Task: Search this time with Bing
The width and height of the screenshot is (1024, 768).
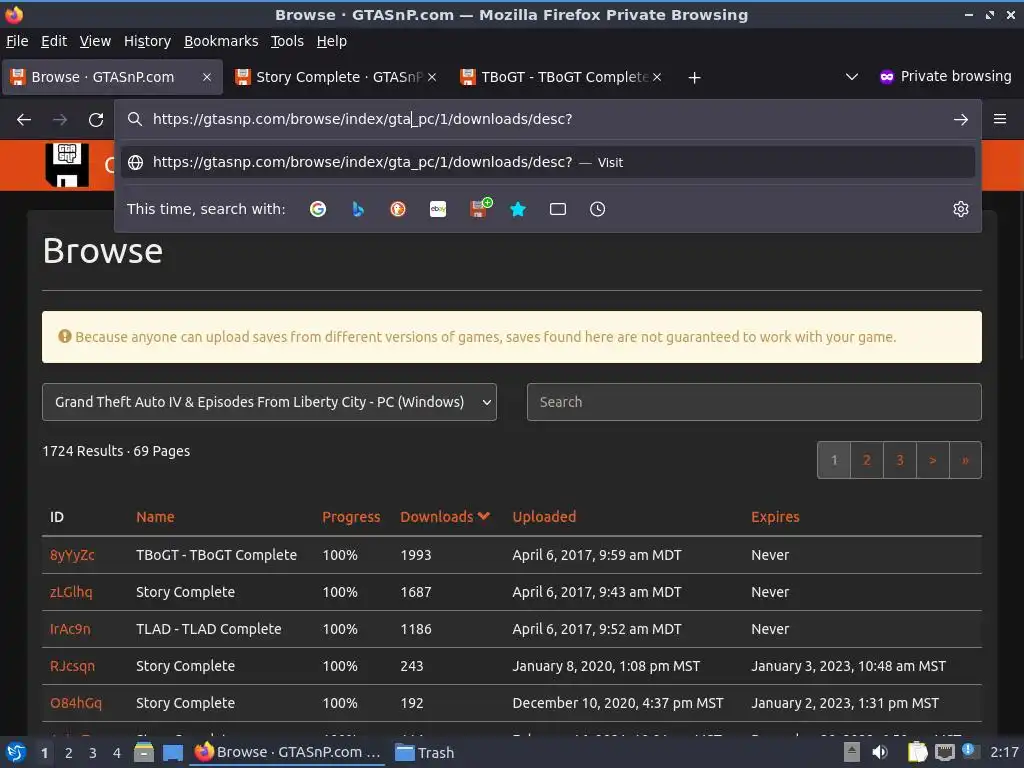Action: click(358, 209)
